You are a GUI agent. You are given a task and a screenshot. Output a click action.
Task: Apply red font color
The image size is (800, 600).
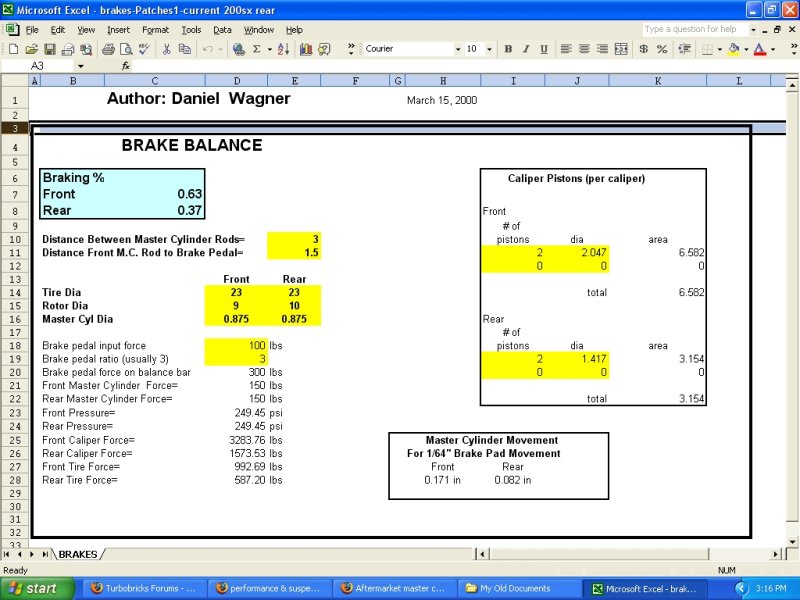click(x=760, y=49)
